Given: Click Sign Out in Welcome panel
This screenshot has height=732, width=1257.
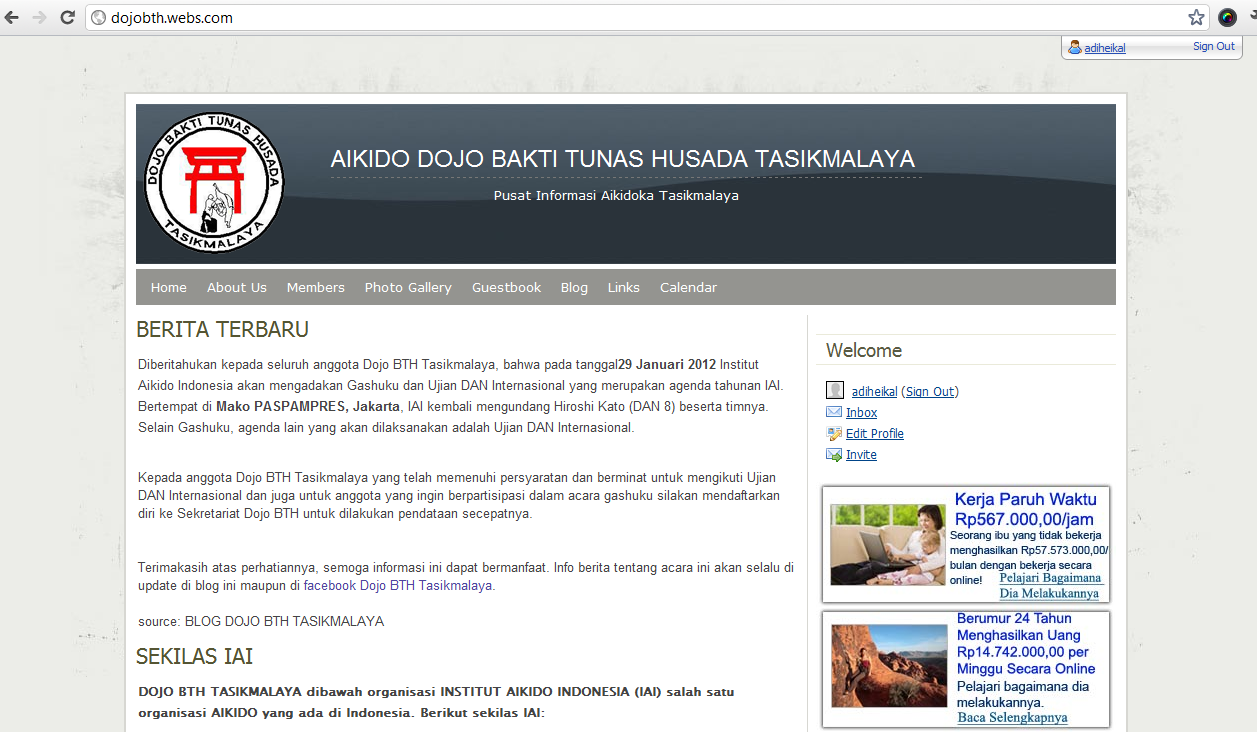Looking at the screenshot, I should (x=930, y=392).
